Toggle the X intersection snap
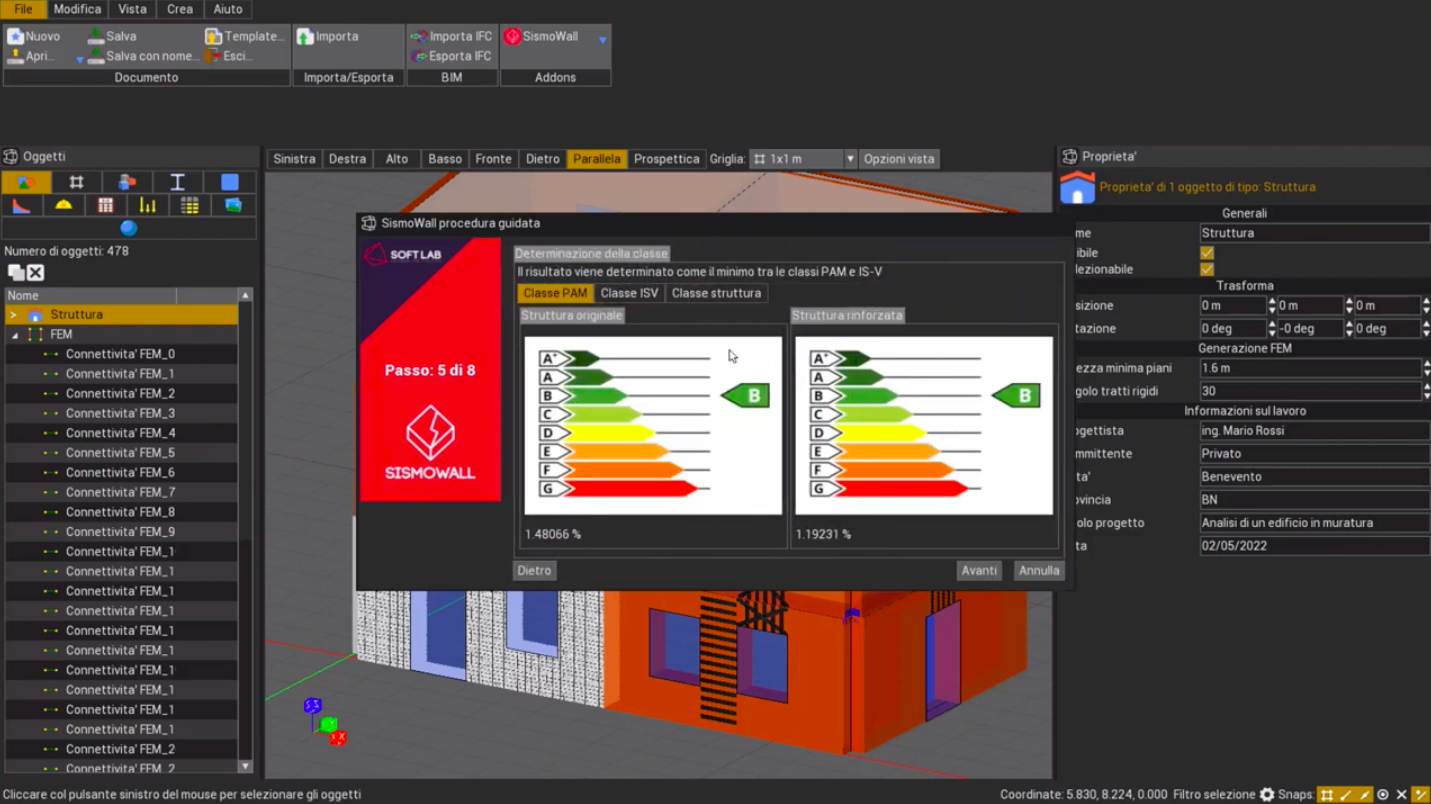Screen dimensions: 1431x804 pyautogui.click(x=1401, y=795)
